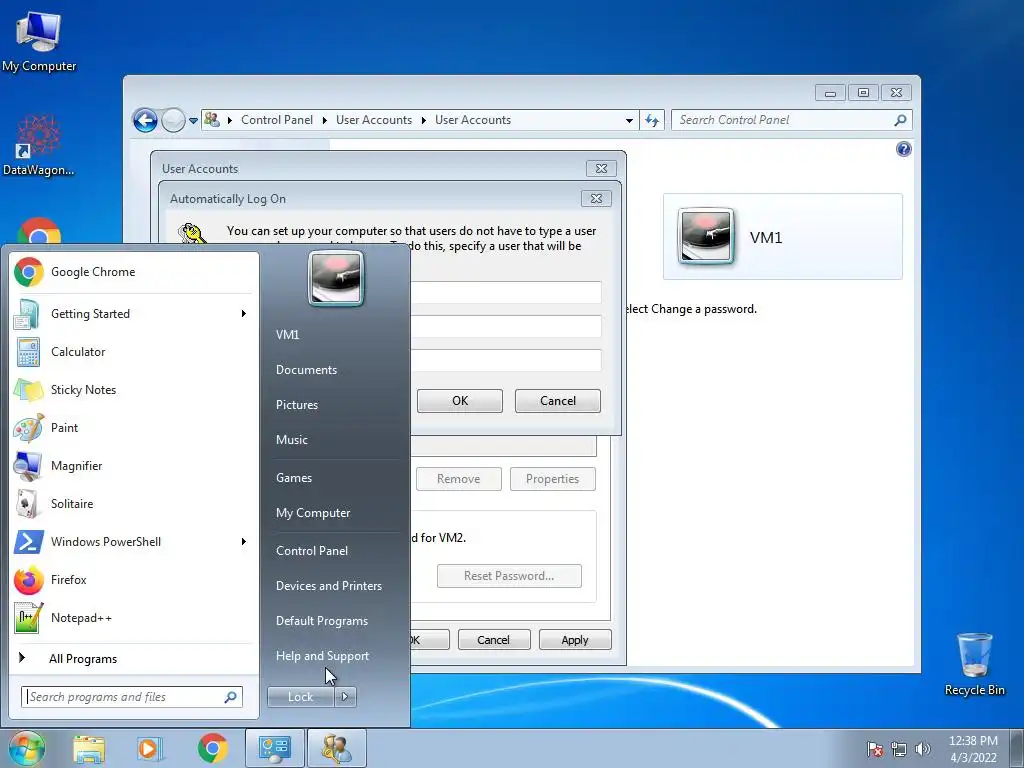Open File Explorer from taskbar
Image resolution: width=1024 pixels, height=768 pixels.
[89, 748]
